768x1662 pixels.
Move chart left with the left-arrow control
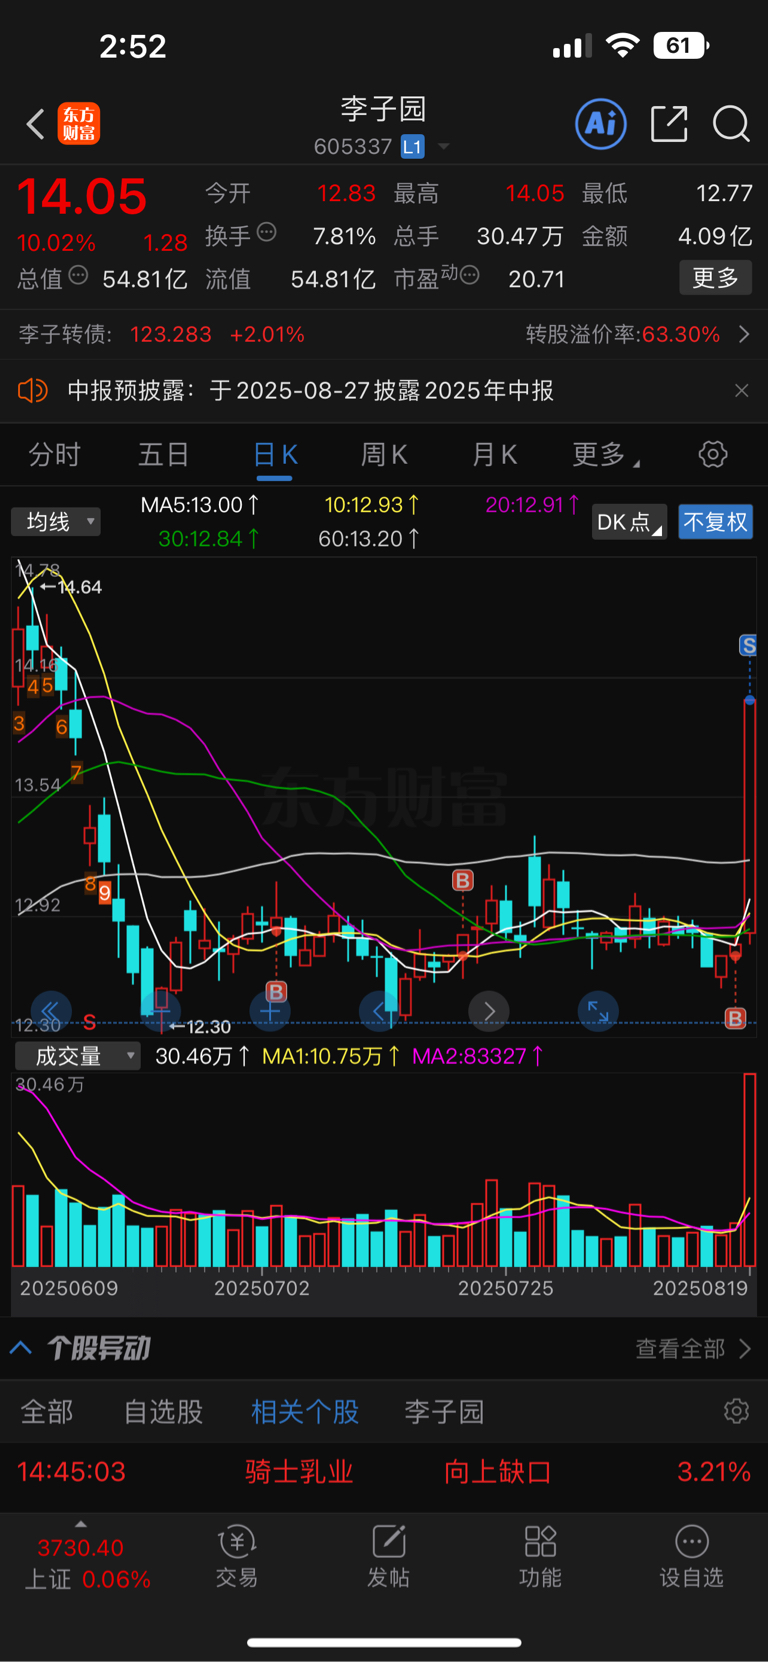click(379, 1011)
